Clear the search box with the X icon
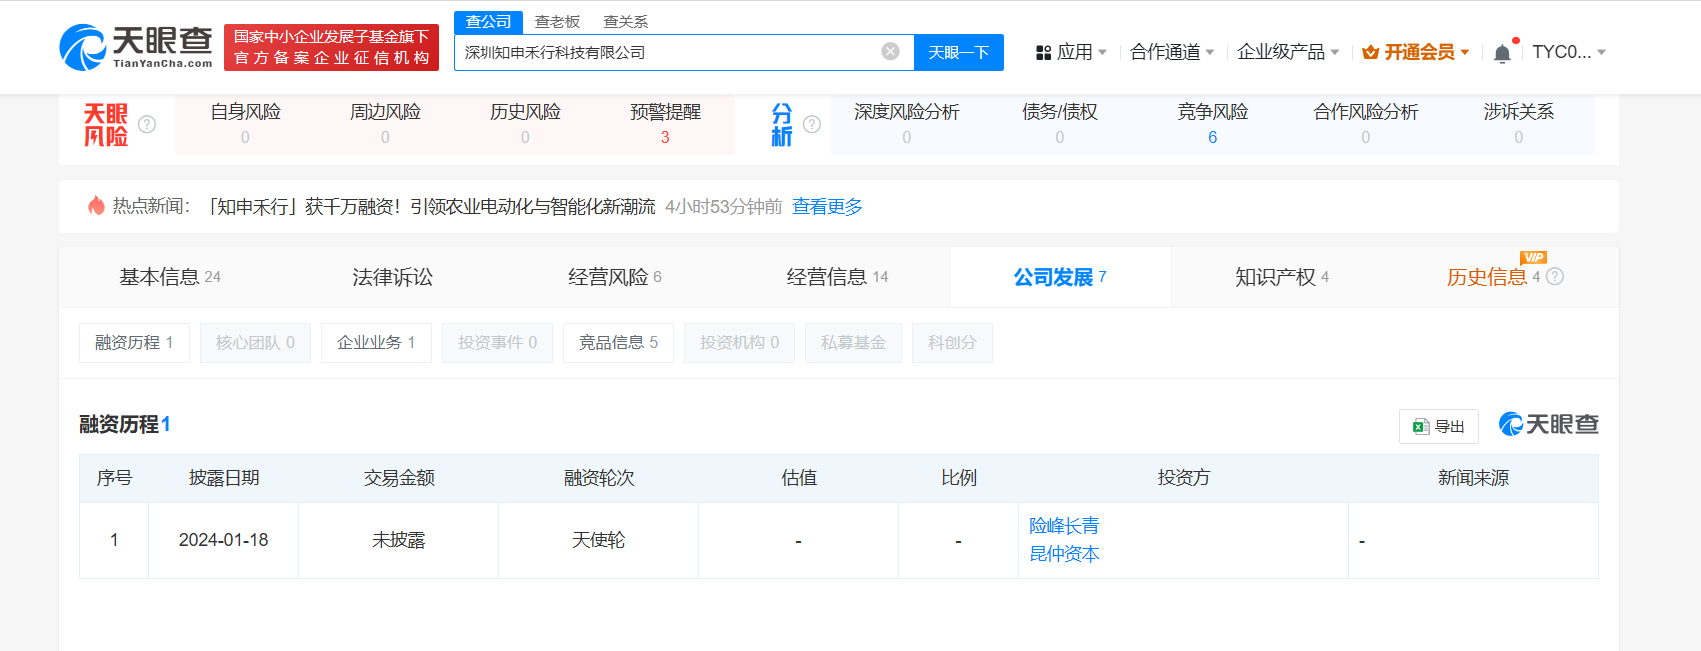The width and height of the screenshot is (1701, 651). [890, 52]
